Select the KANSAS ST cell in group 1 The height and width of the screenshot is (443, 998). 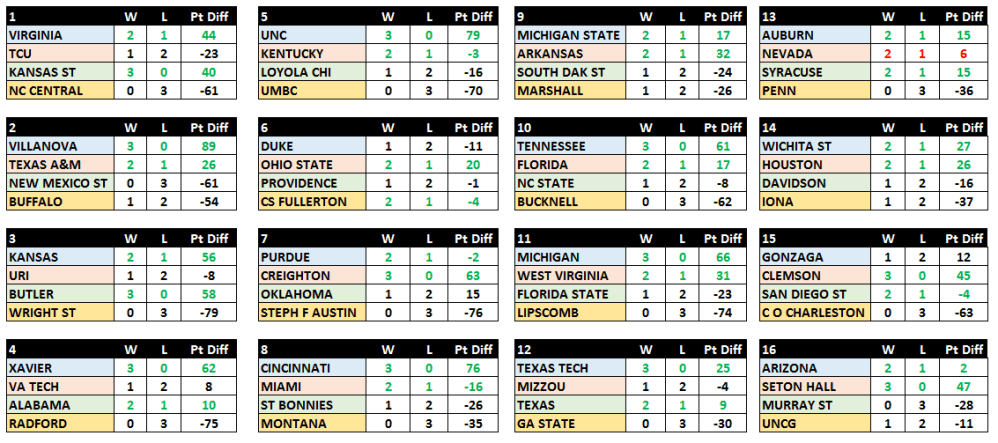60,72
